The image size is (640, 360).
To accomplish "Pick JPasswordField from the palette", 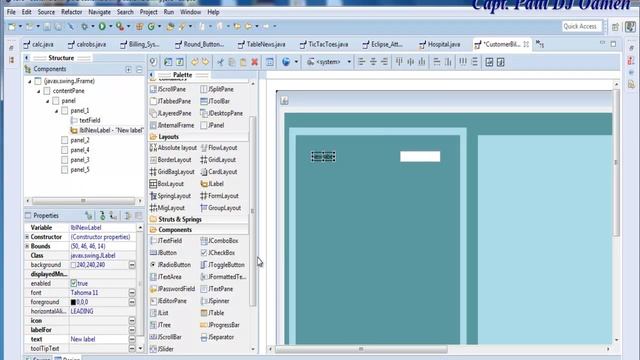I will tap(172, 289).
